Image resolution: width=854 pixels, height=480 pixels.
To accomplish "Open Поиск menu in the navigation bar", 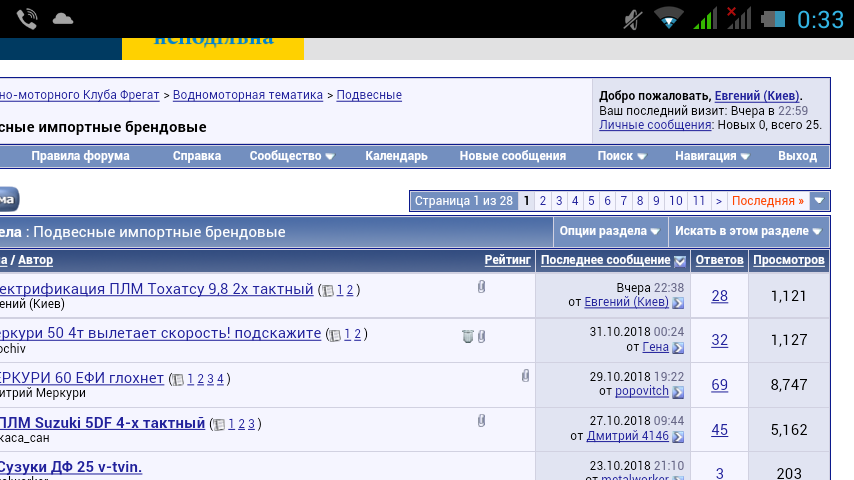I will [621, 156].
